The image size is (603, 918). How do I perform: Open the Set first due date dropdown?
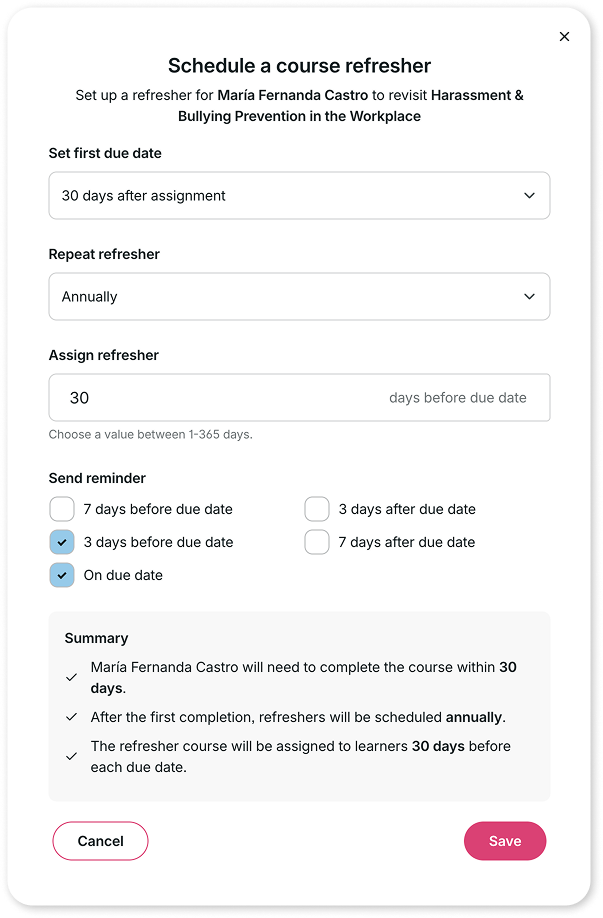299,196
